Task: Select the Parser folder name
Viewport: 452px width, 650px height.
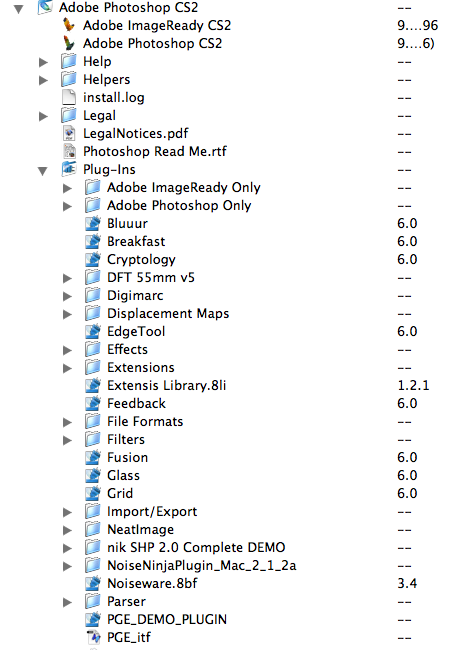Action: click(126, 601)
